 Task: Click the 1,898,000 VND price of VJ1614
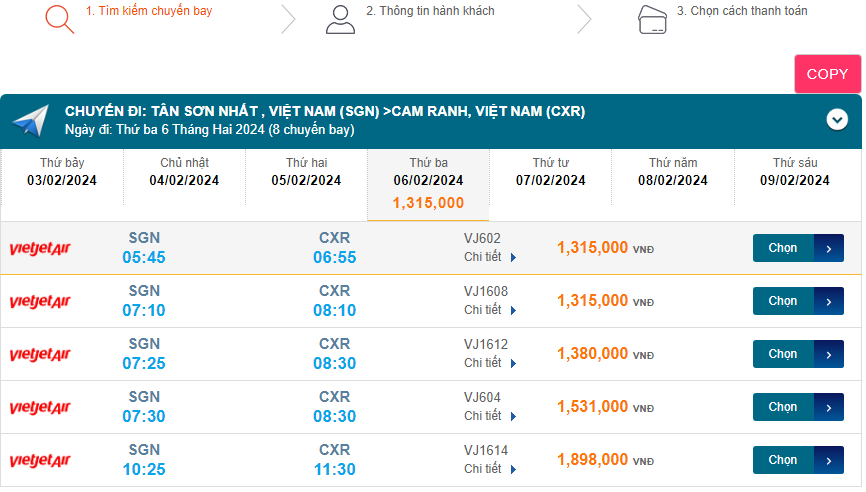[593, 459]
